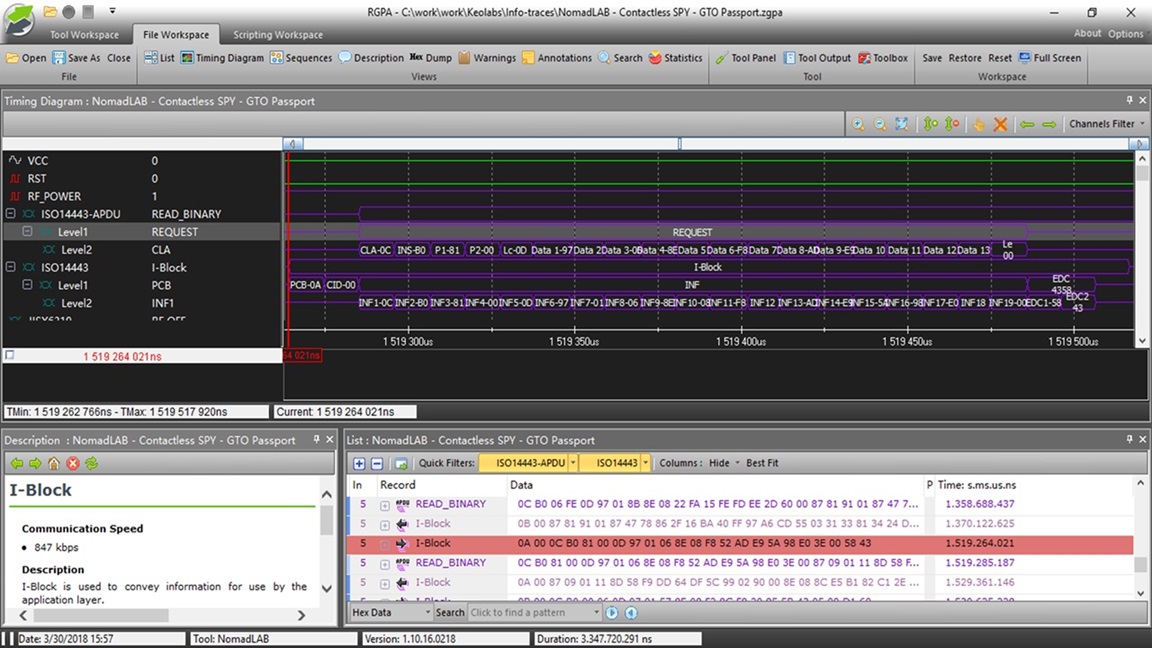Click the green right arrow in timing toolbar
Viewport: 1152px width, 648px height.
[x=1049, y=124]
